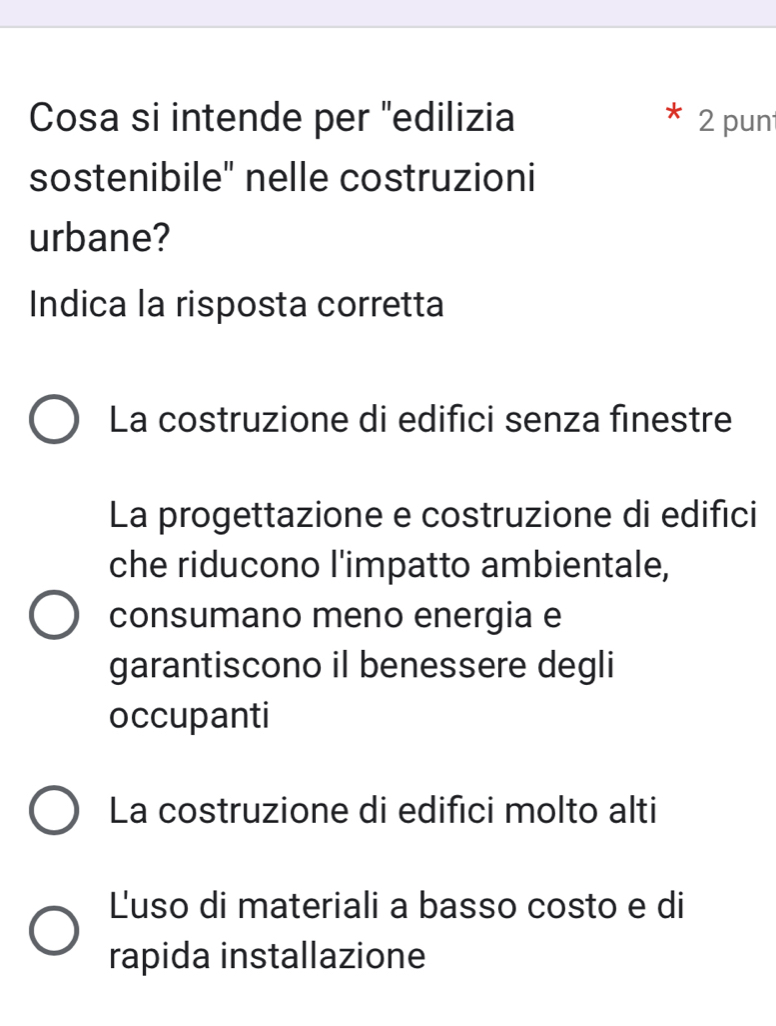Click the 'La costruzione di edifici senza finestre' label
The image size is (776, 1026).
click(x=421, y=419)
